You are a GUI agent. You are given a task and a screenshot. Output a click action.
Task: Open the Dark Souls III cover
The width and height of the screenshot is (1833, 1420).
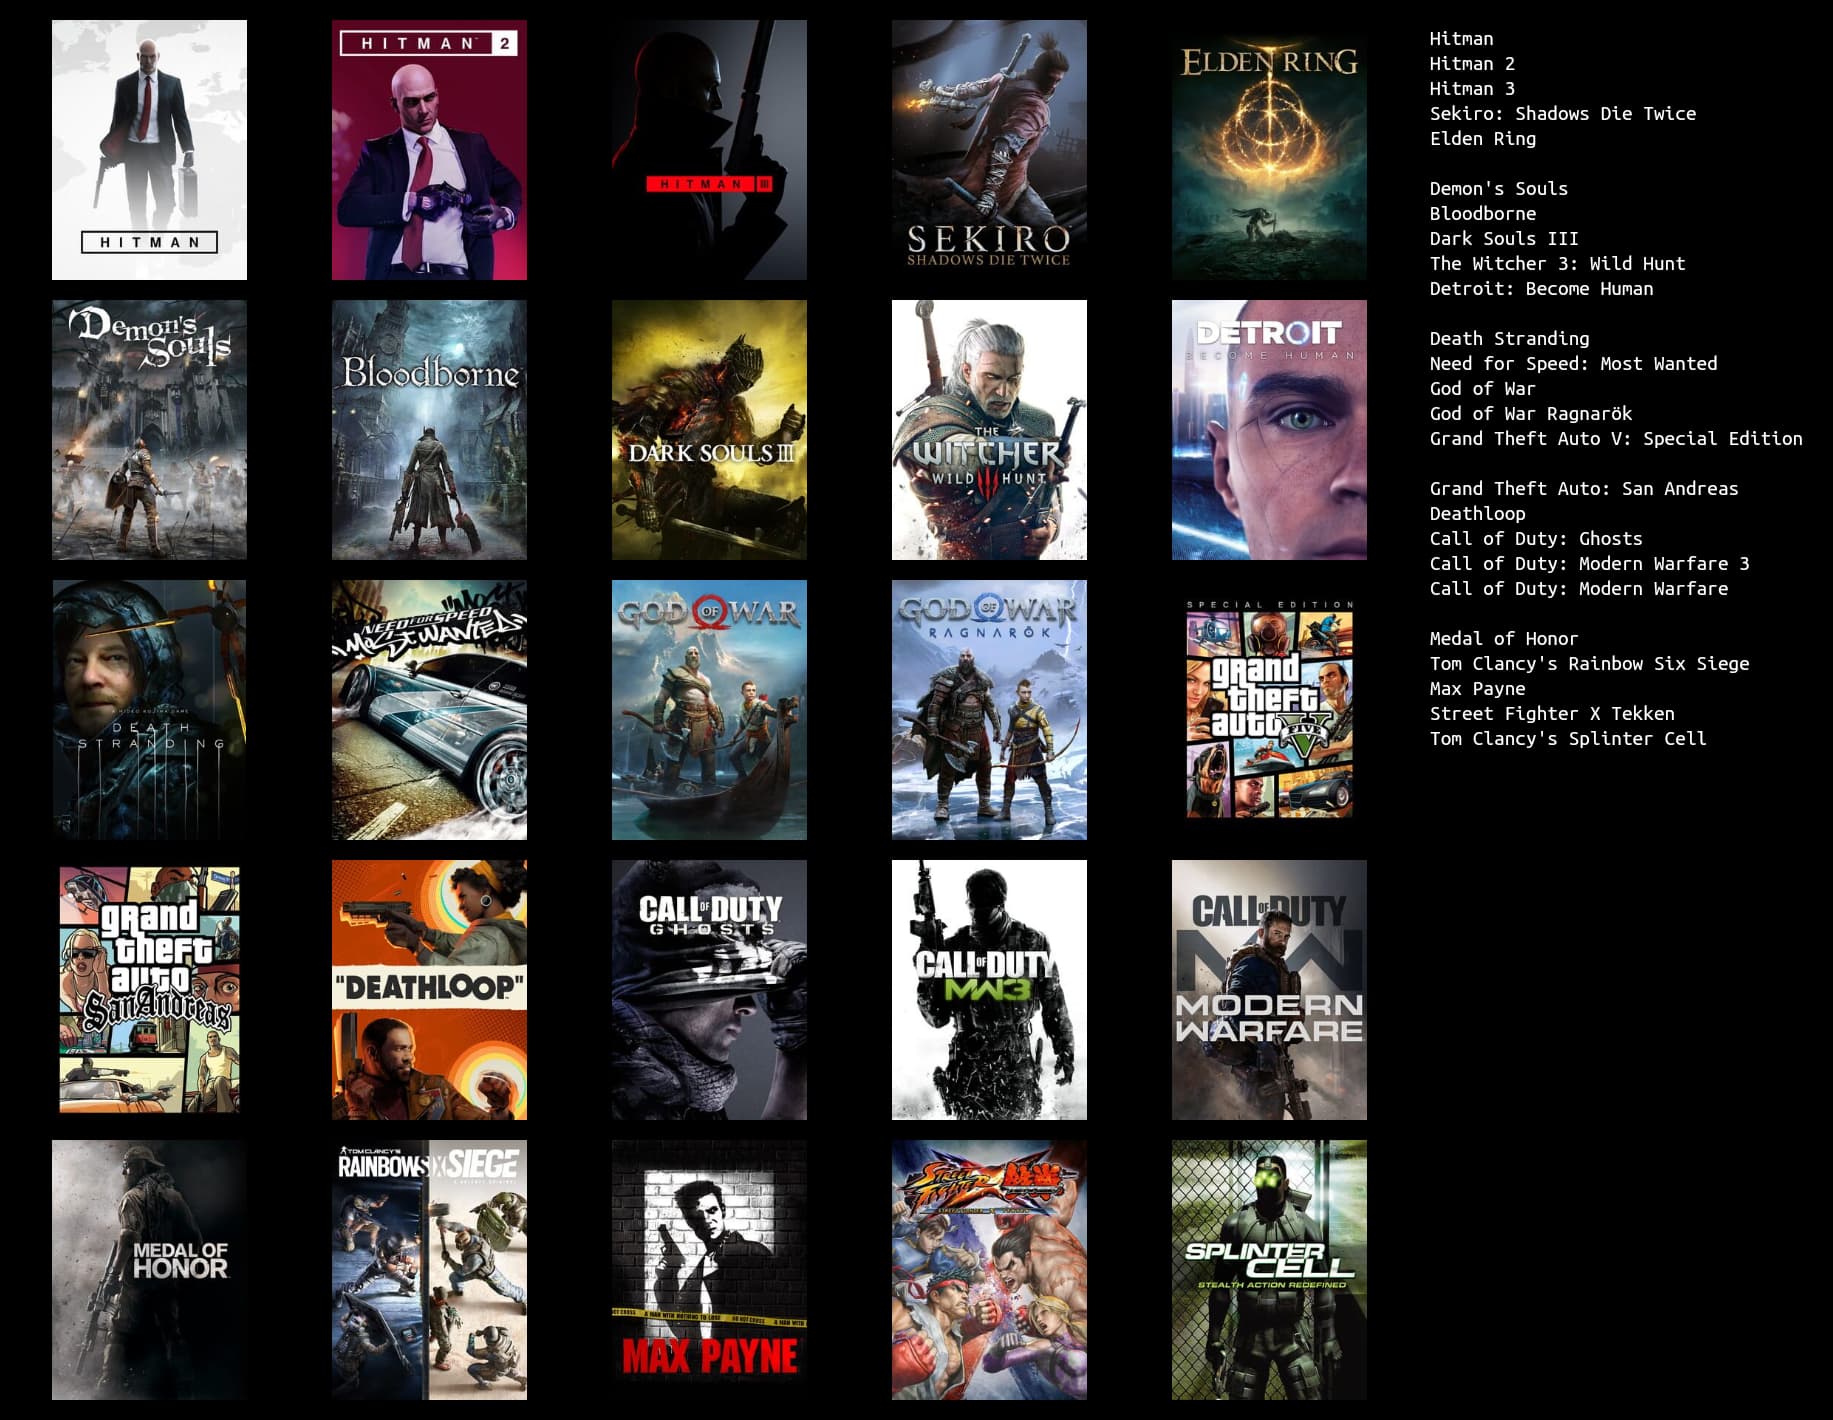point(709,430)
